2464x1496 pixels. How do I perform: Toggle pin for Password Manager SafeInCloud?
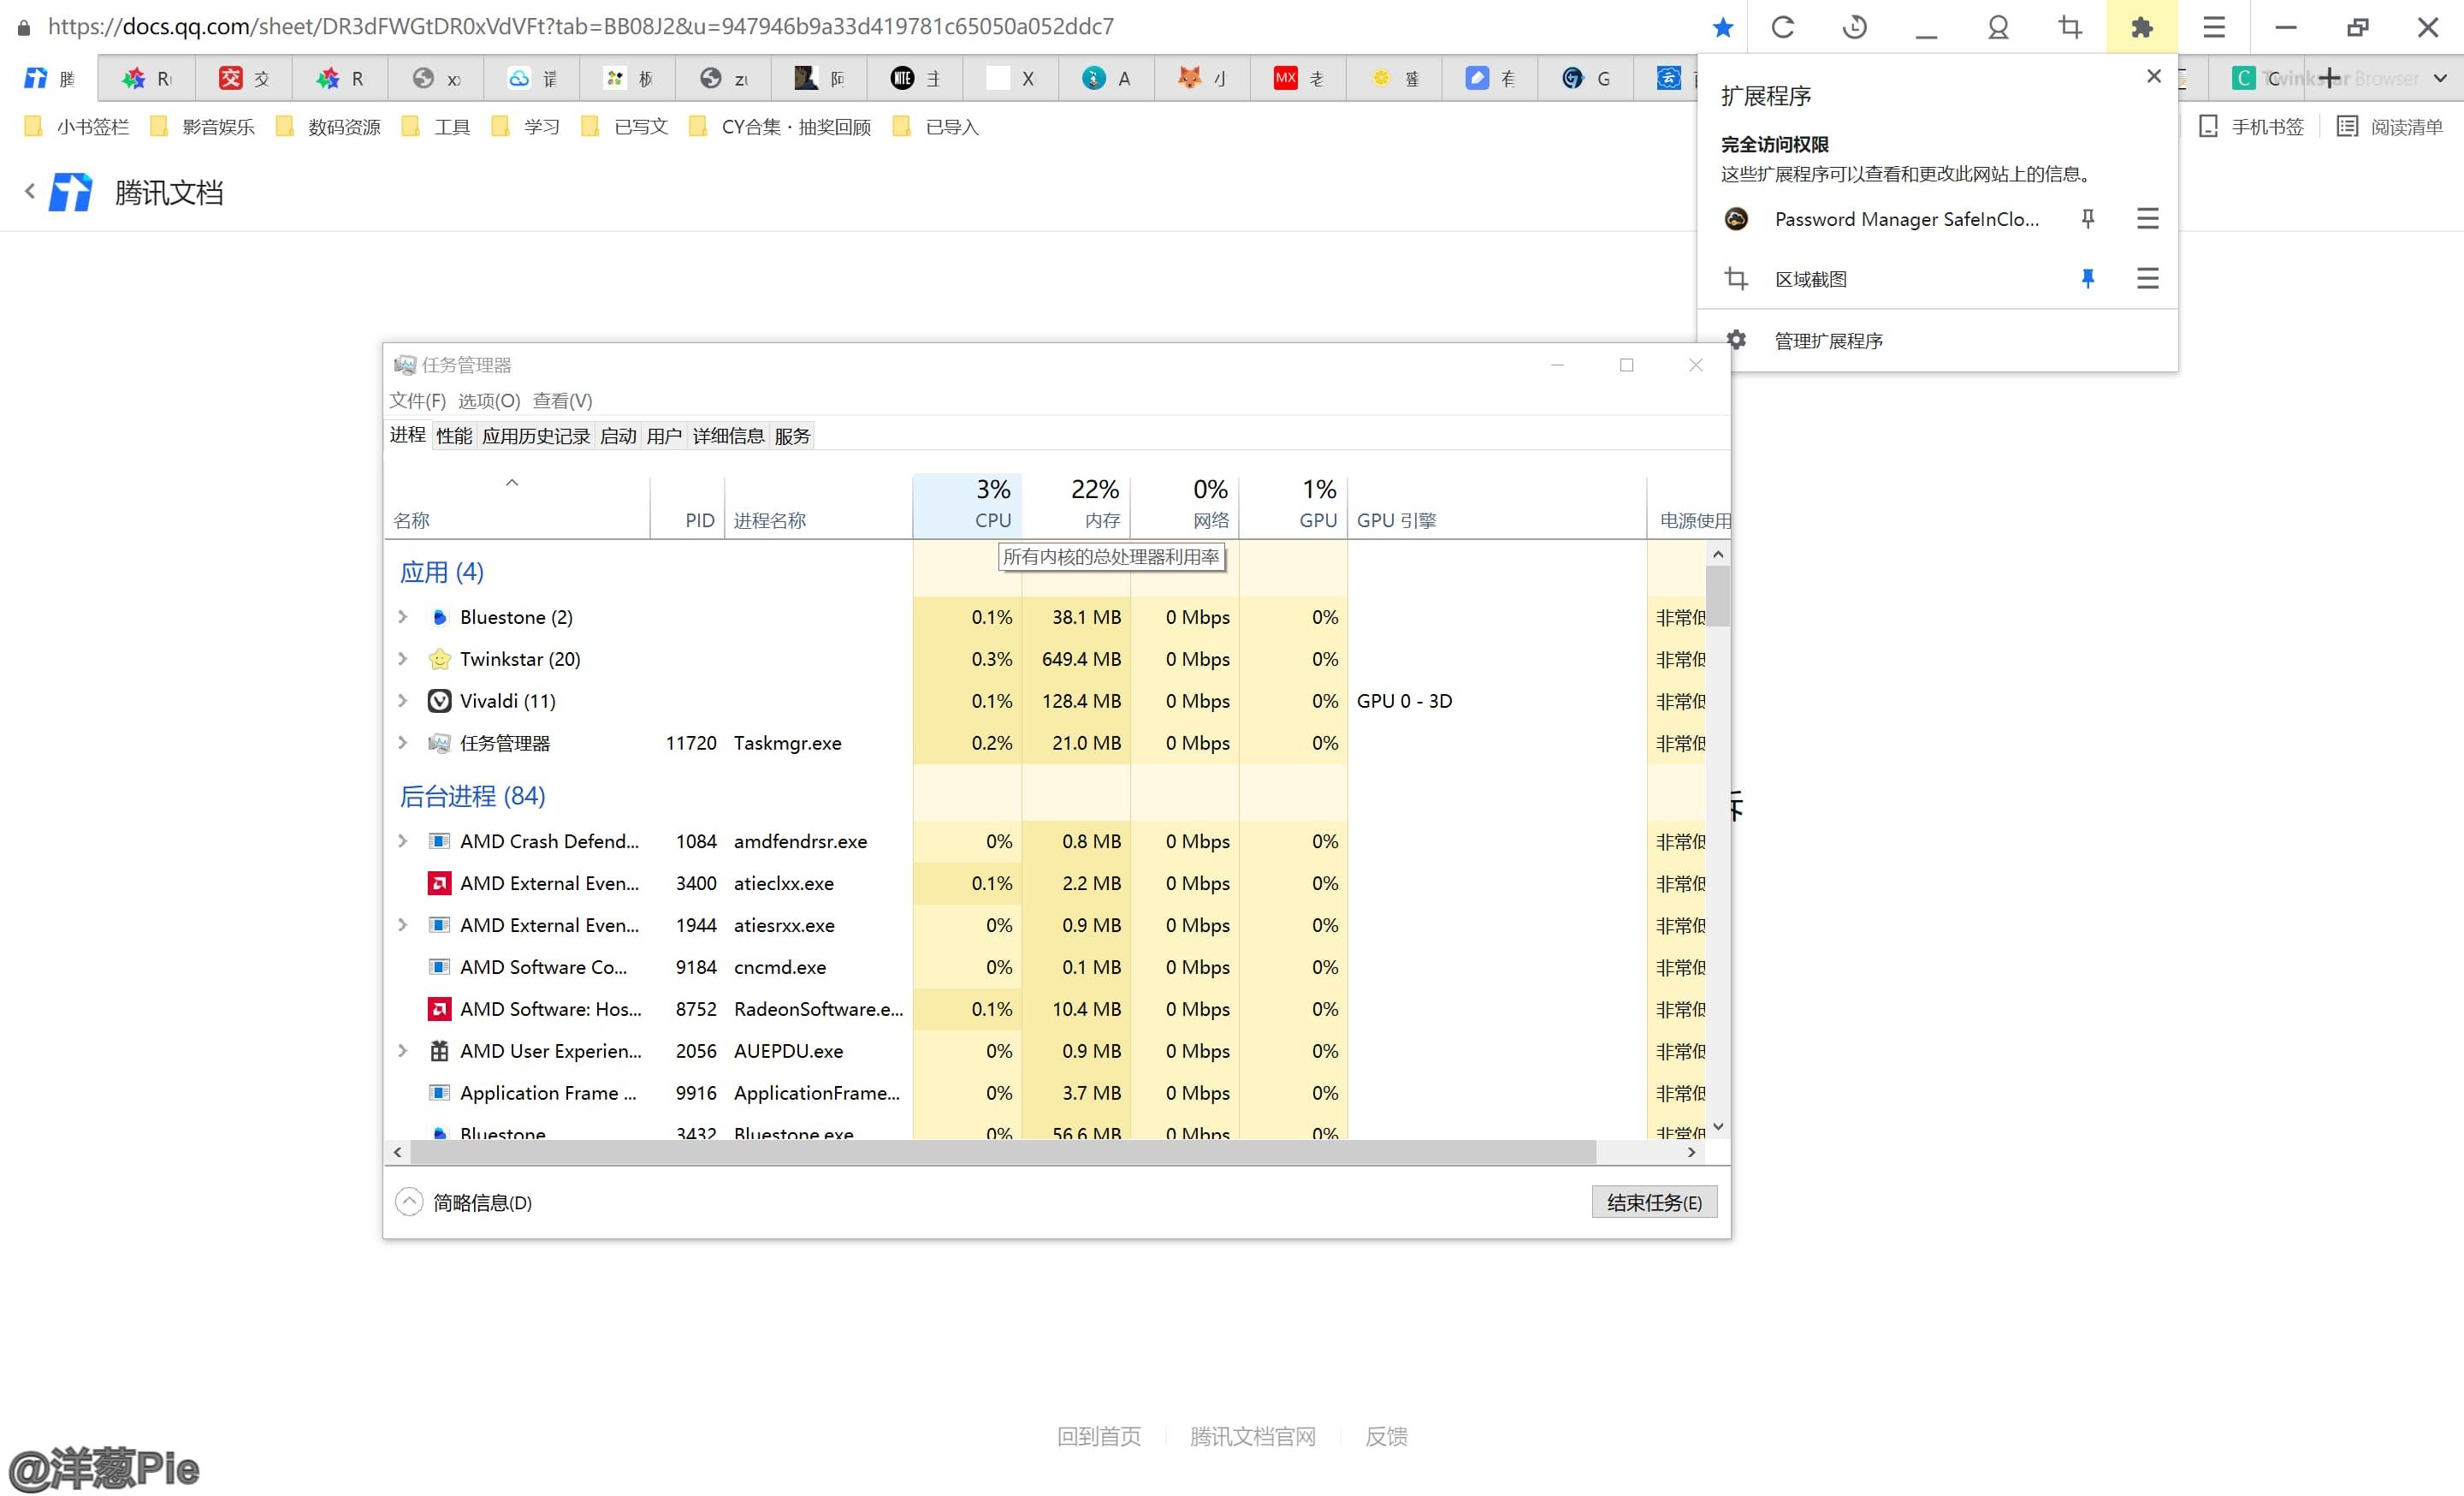pyautogui.click(x=2087, y=218)
